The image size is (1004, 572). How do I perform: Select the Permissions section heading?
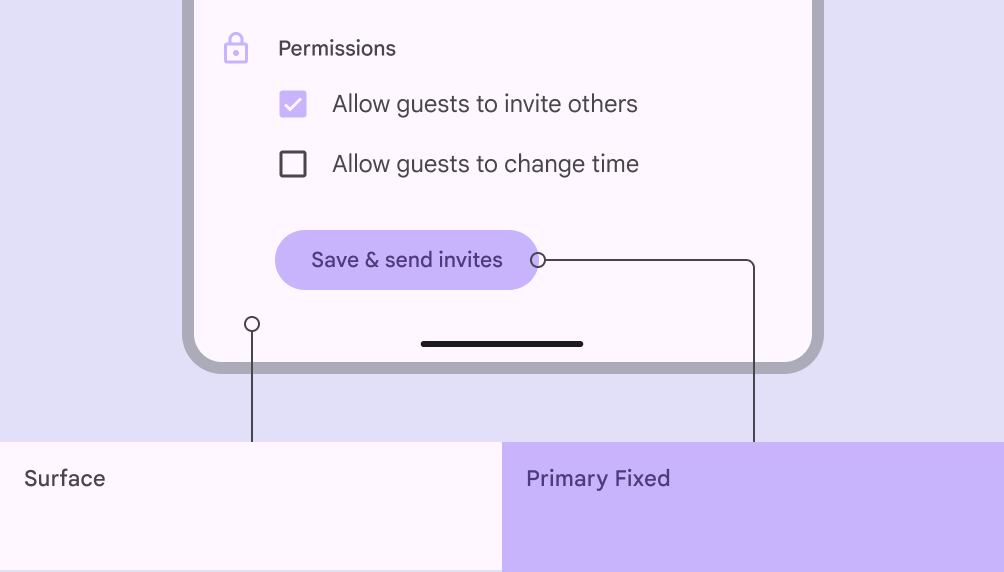337,48
